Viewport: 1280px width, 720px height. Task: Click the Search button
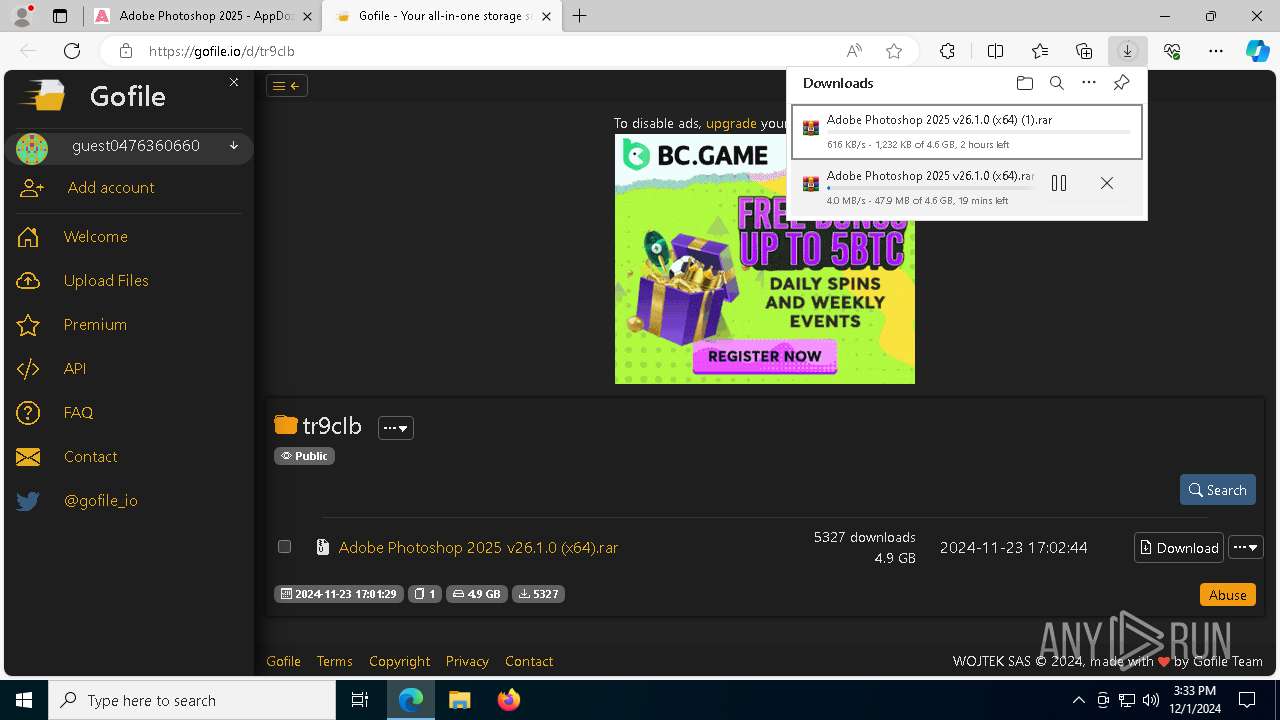click(x=1217, y=490)
